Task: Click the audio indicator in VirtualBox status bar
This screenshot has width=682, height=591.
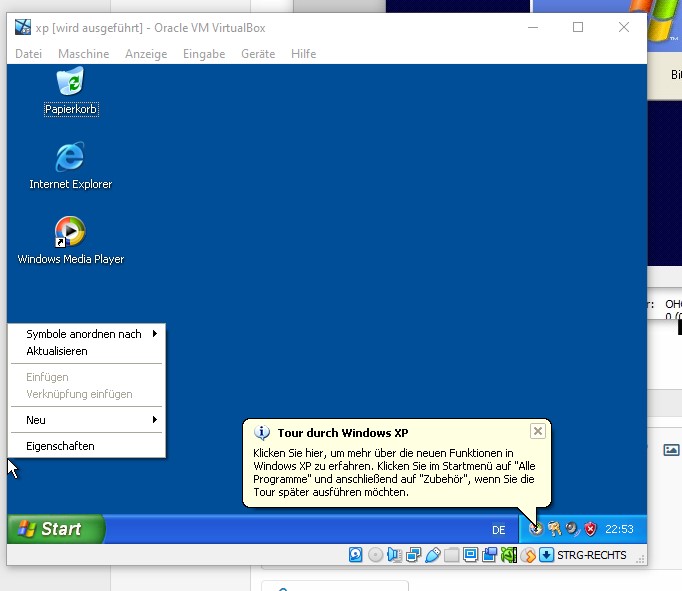Action: coord(394,555)
